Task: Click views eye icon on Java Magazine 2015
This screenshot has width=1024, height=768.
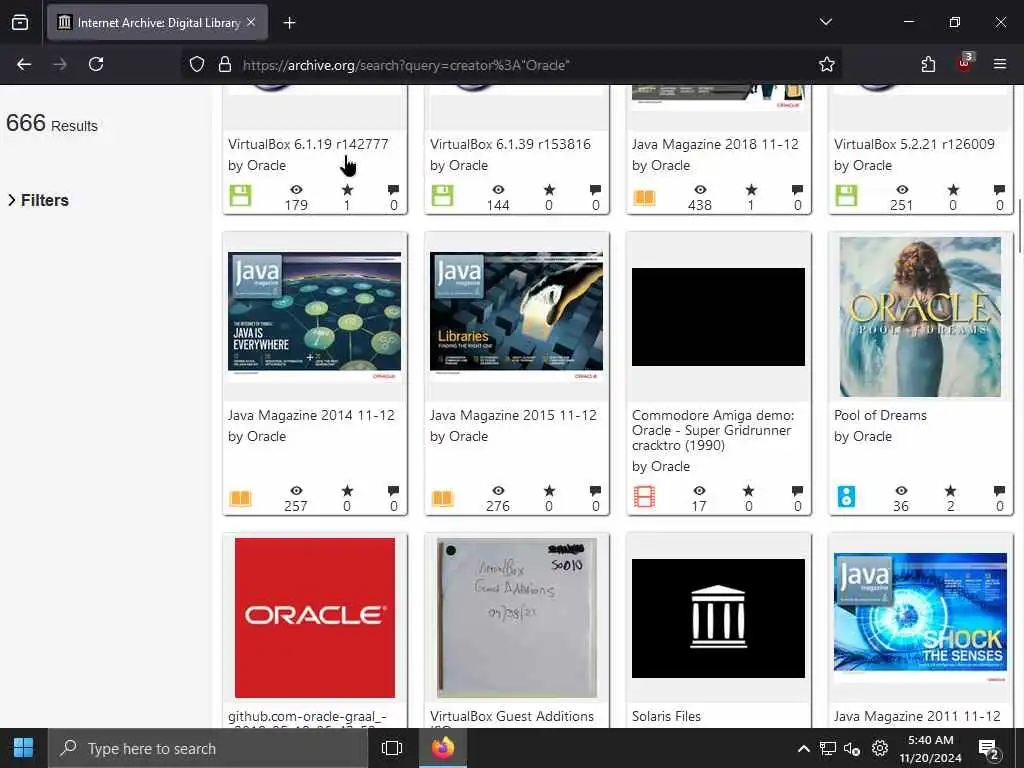Action: point(498,490)
